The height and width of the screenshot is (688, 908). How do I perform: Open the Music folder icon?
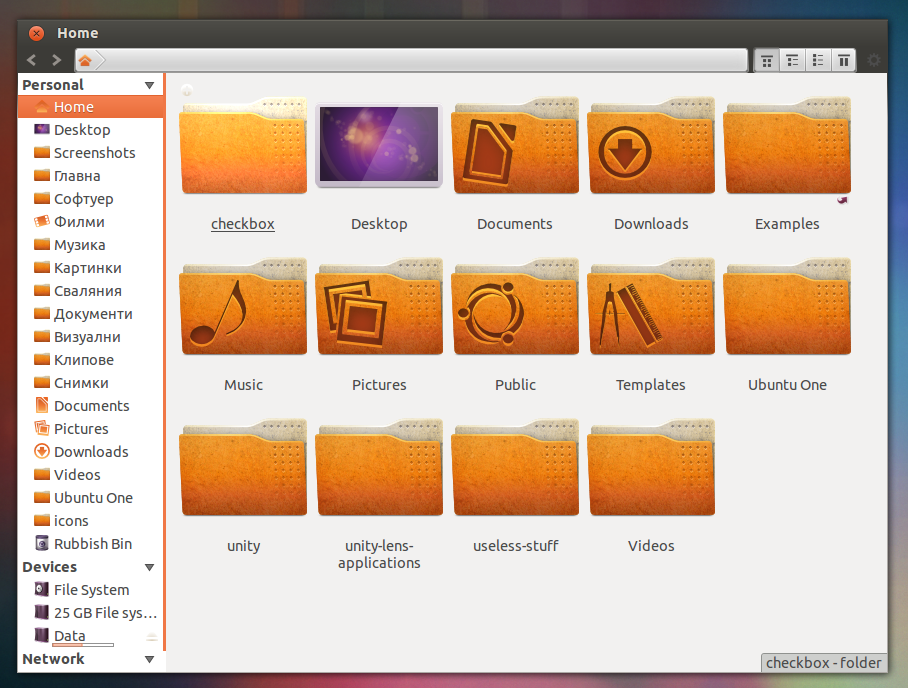click(x=243, y=311)
